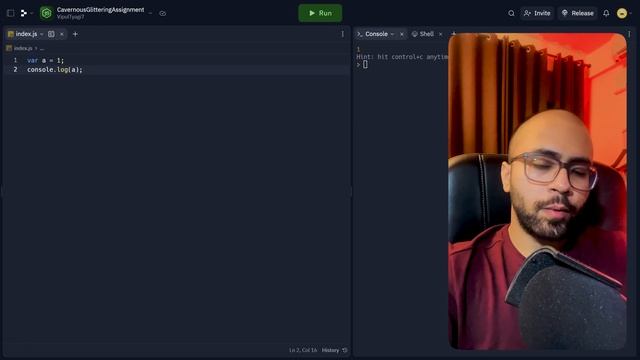The height and width of the screenshot is (360, 640).
Task: Open the user avatar menu
Action: coord(622,13)
